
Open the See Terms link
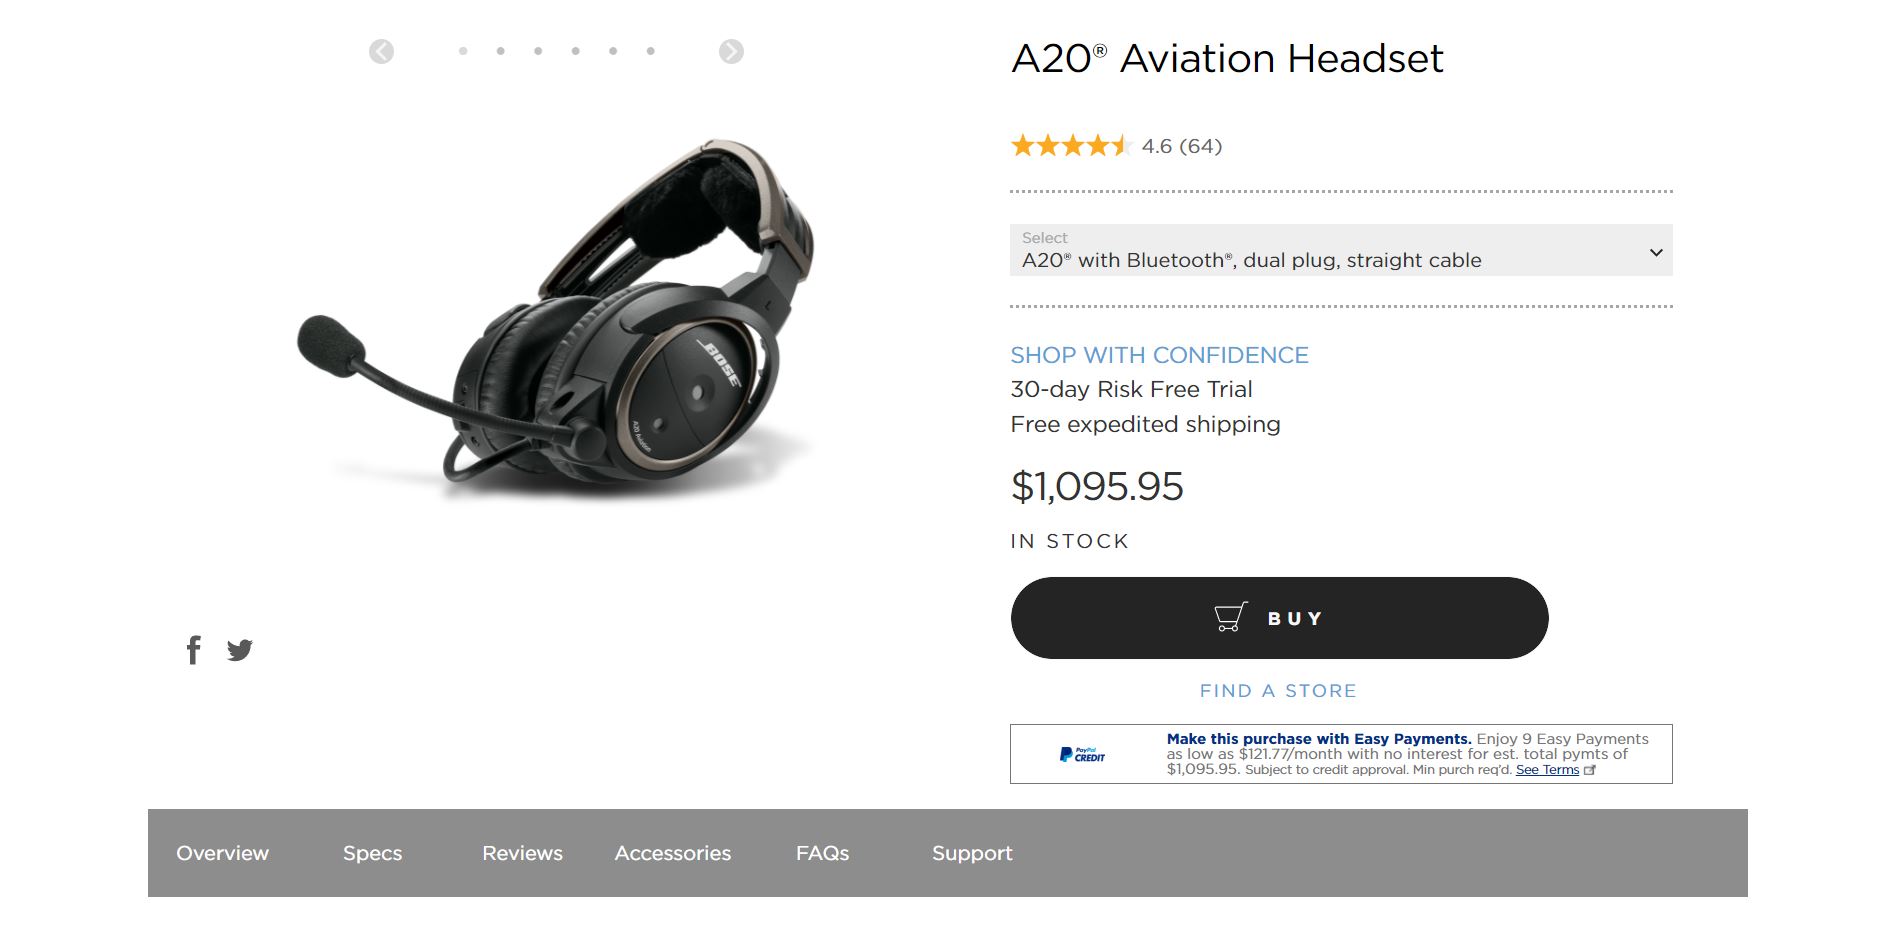pyautogui.click(x=1547, y=770)
